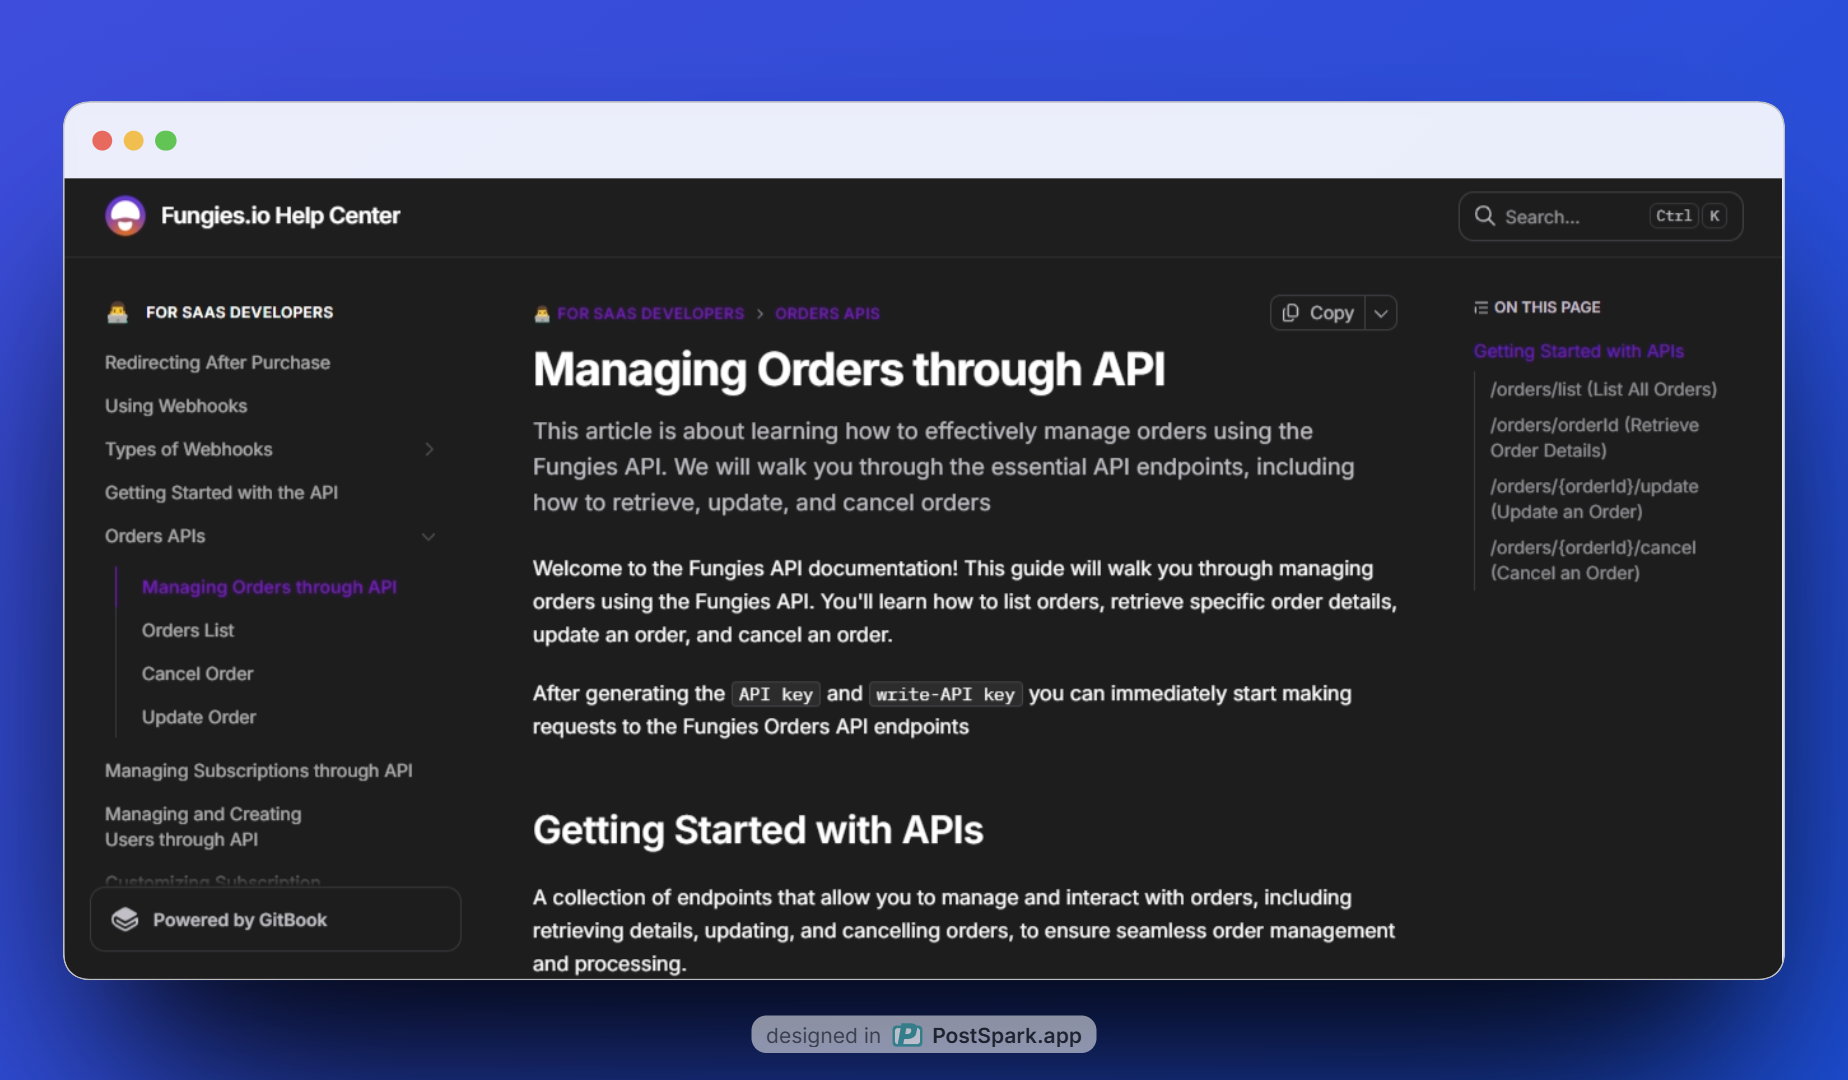Open the Orders List page
The image size is (1848, 1080).
point(188,631)
